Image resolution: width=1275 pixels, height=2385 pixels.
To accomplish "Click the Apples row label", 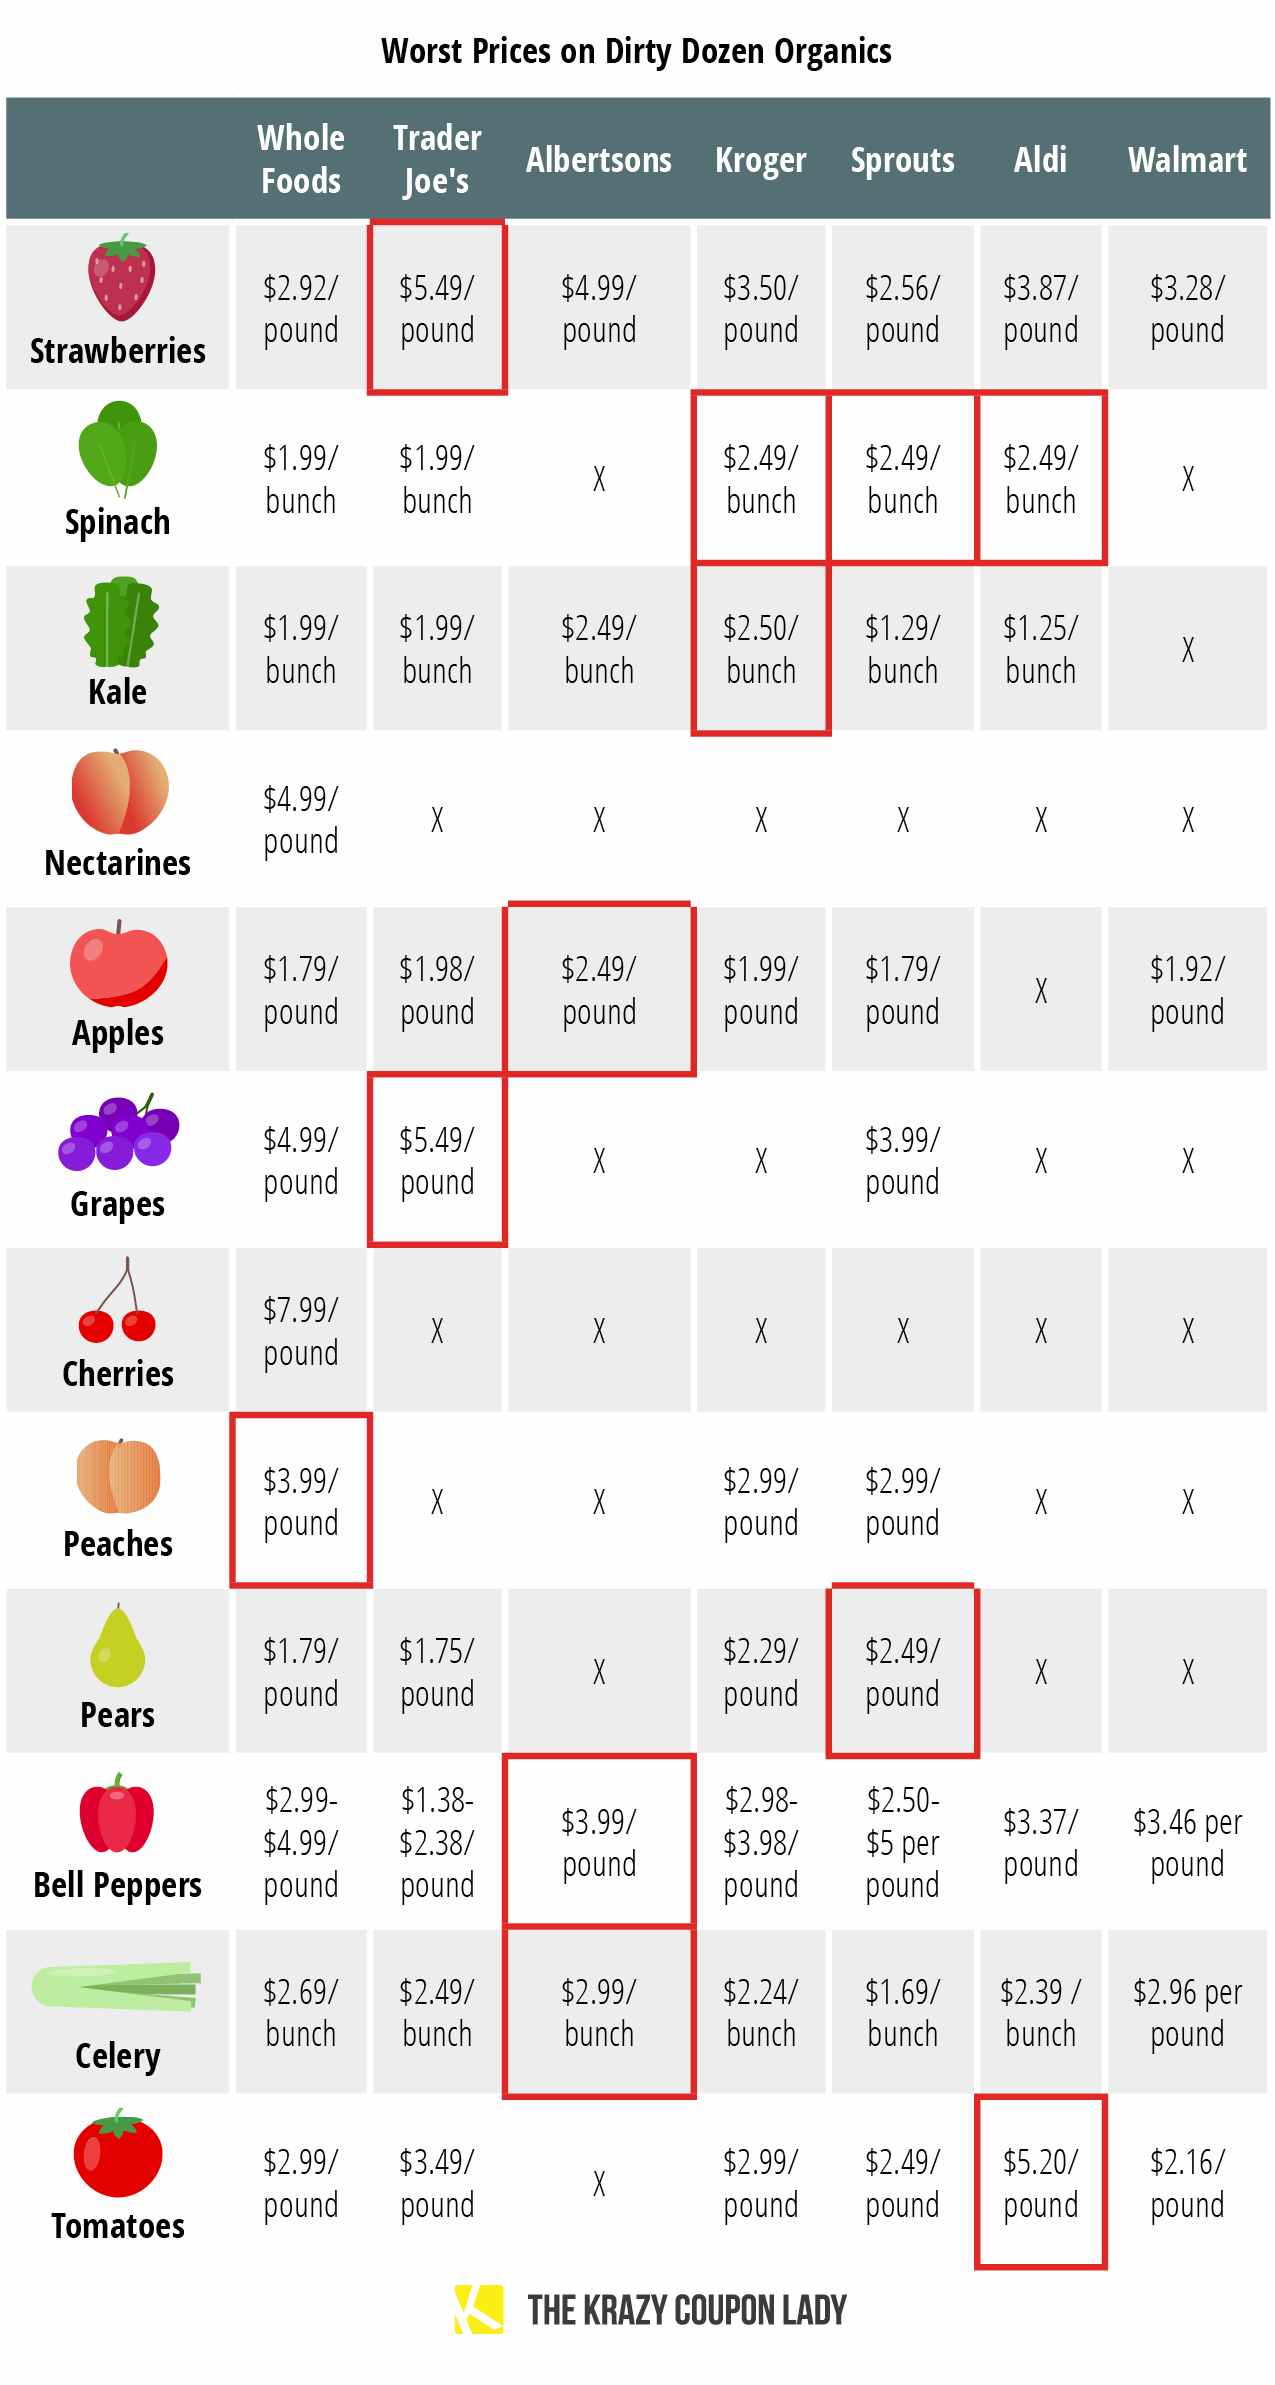I will (118, 1033).
